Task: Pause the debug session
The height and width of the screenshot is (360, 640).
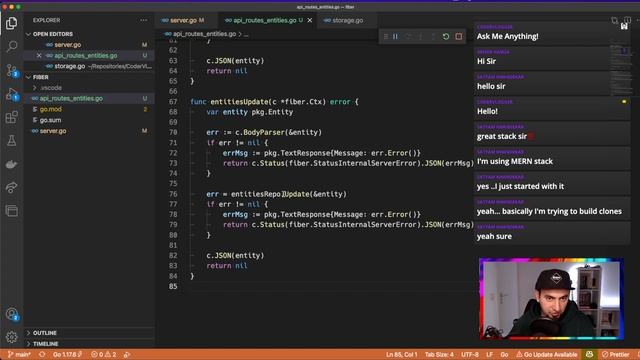Action: pos(396,37)
